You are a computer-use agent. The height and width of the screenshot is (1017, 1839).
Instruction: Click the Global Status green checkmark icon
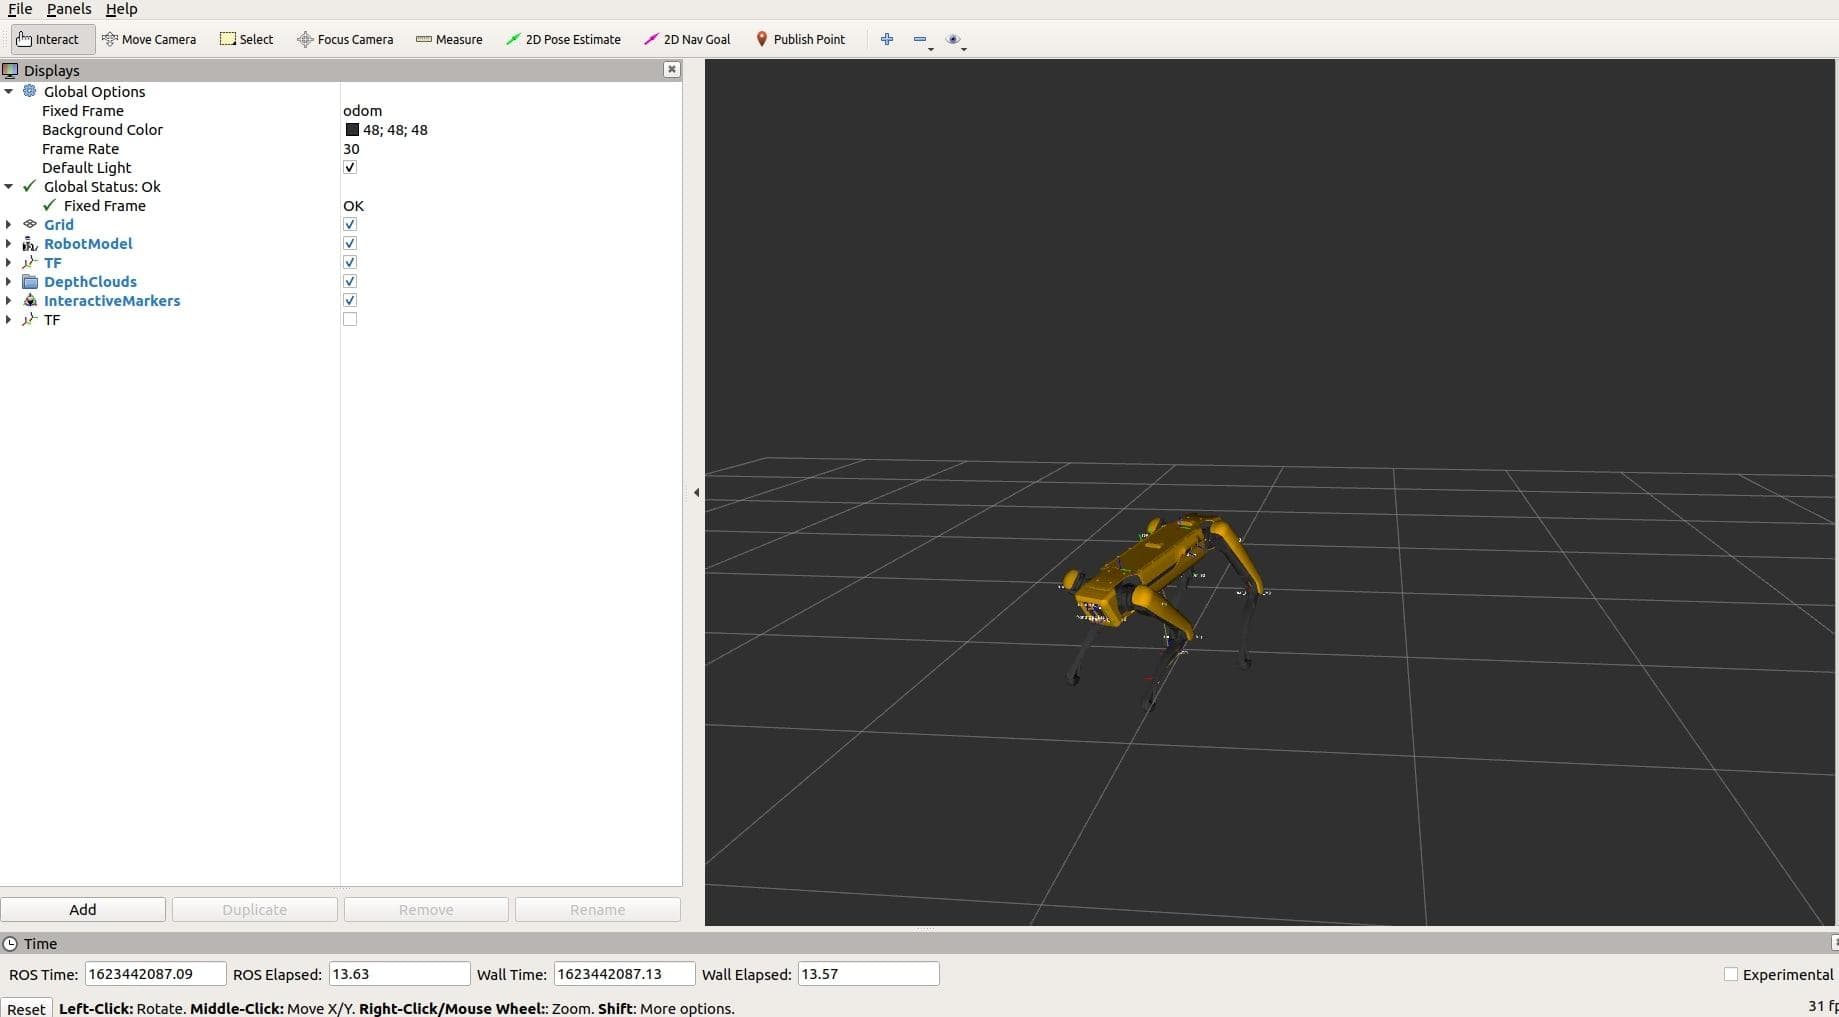30,186
